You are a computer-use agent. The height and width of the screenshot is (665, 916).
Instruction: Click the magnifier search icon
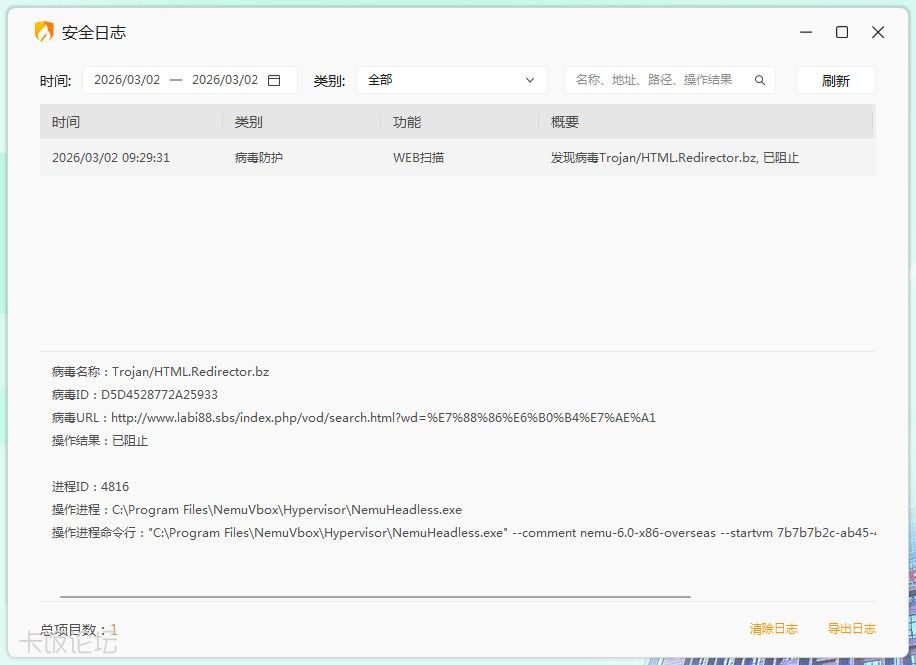[760, 80]
